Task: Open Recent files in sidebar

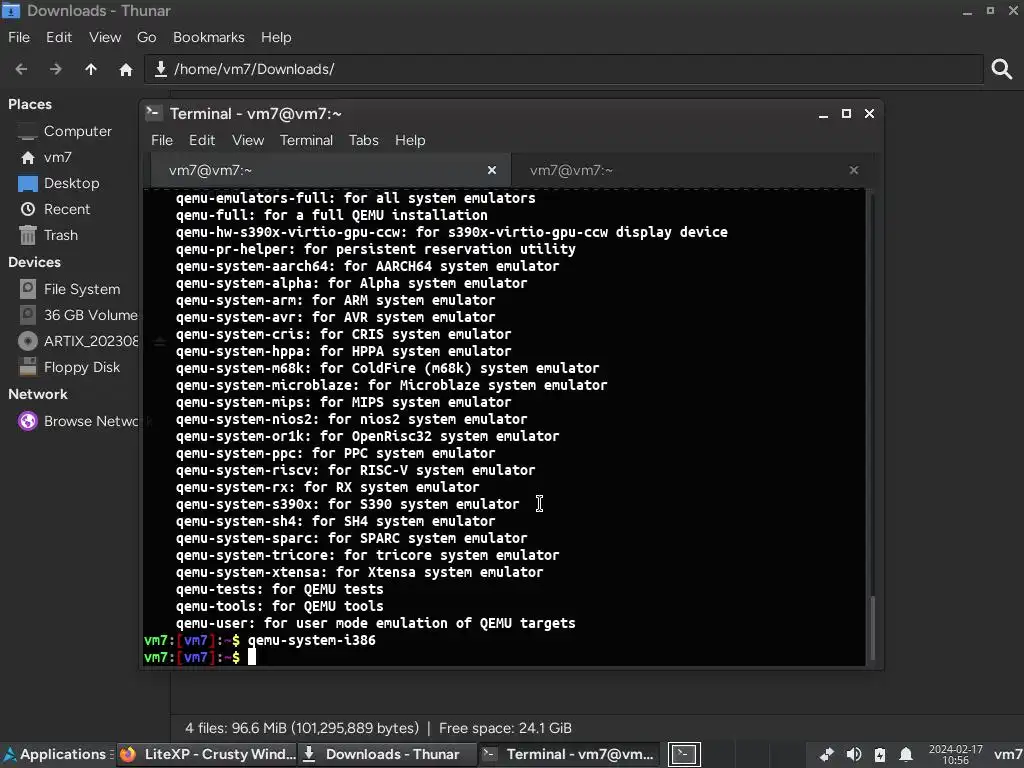Action: (x=67, y=210)
